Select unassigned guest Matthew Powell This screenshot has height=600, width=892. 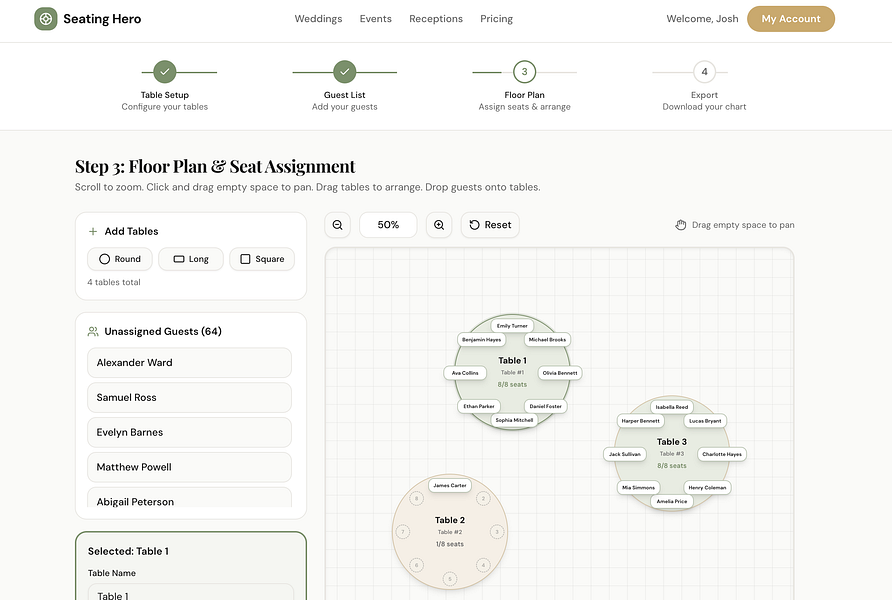[189, 467]
